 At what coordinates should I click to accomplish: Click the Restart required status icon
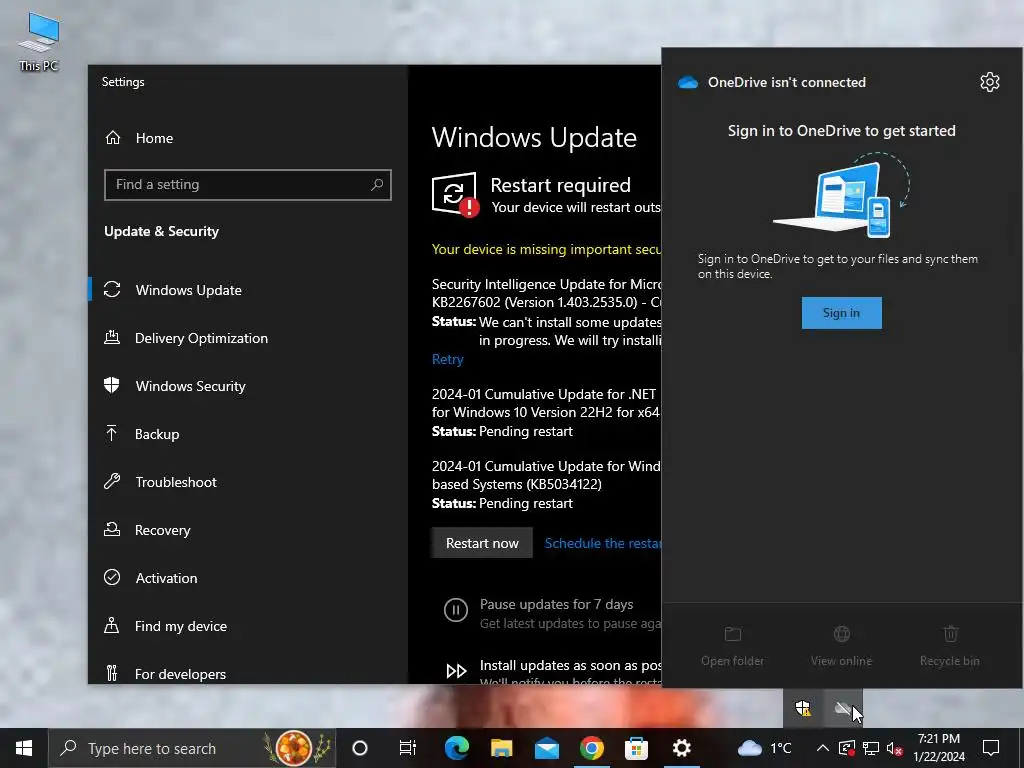coord(455,194)
